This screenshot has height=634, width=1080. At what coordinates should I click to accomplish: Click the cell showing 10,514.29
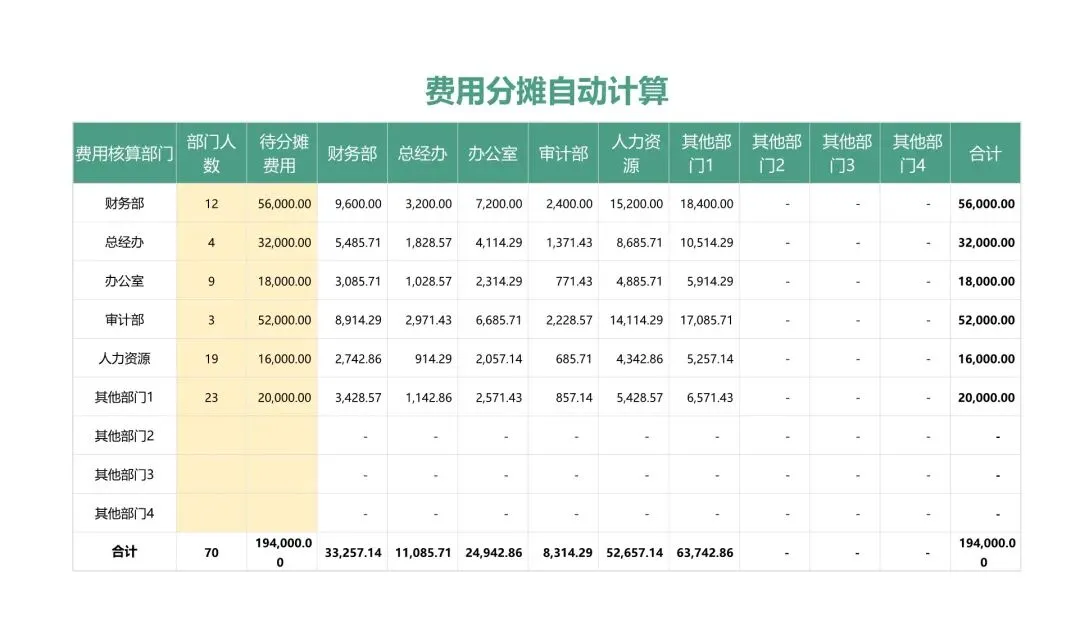click(704, 242)
